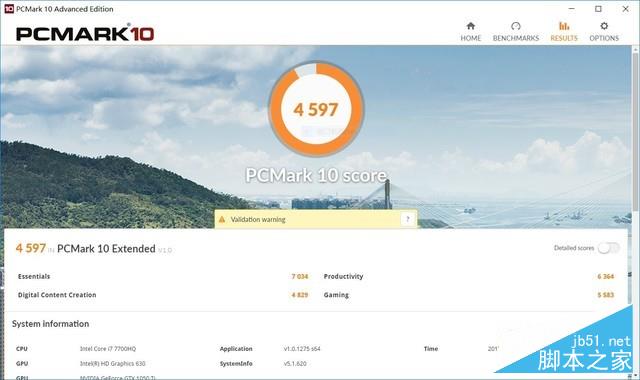Click the Productivity value 6 364
The width and height of the screenshot is (640, 380).
pos(606,276)
